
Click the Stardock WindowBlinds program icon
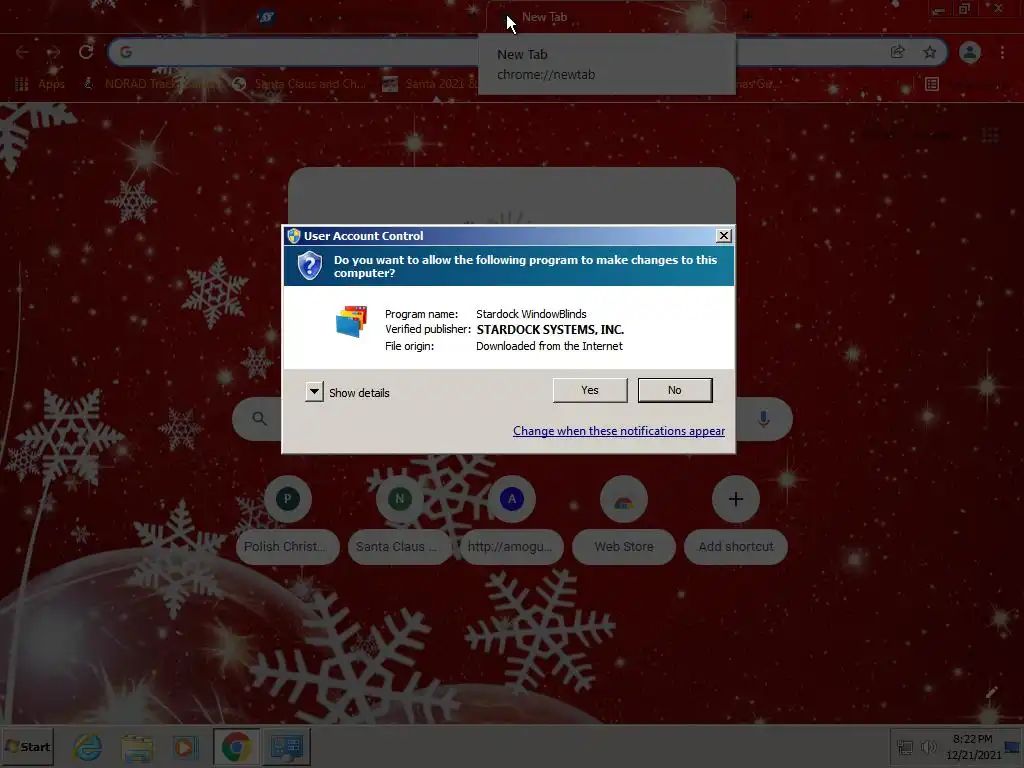(x=351, y=321)
